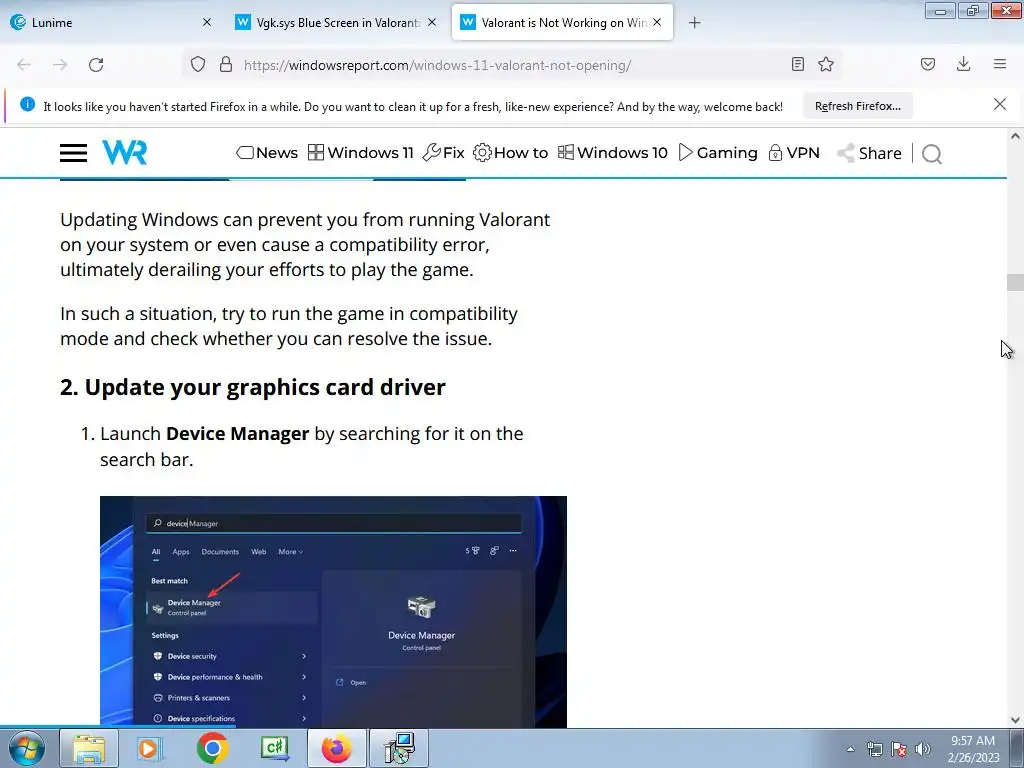Open the Firefox application menu

(x=1000, y=64)
